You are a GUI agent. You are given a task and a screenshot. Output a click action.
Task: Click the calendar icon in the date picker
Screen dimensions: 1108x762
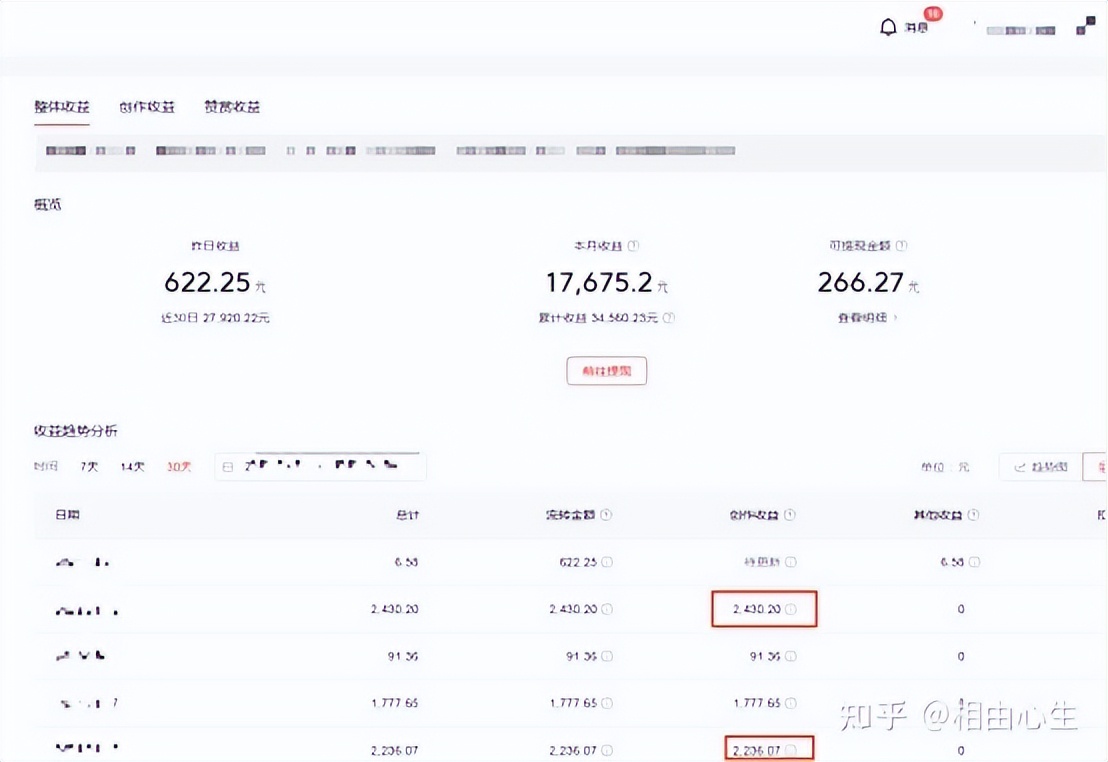click(x=227, y=466)
